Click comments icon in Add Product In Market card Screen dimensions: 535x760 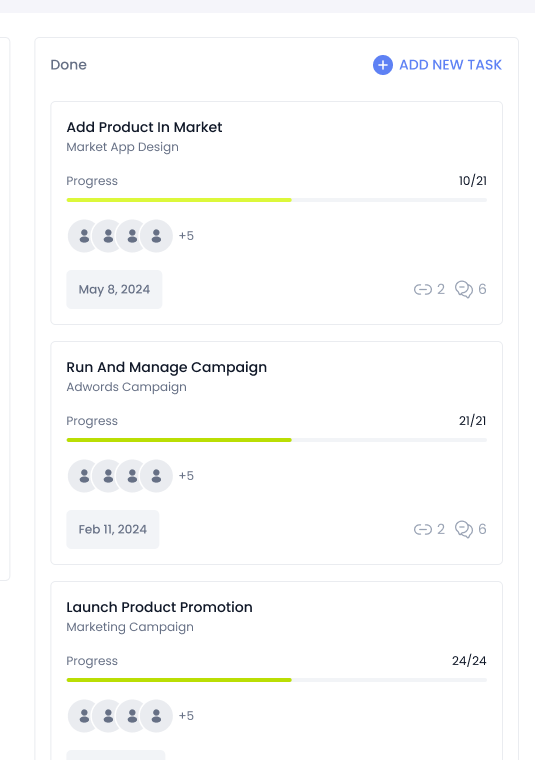(x=464, y=289)
